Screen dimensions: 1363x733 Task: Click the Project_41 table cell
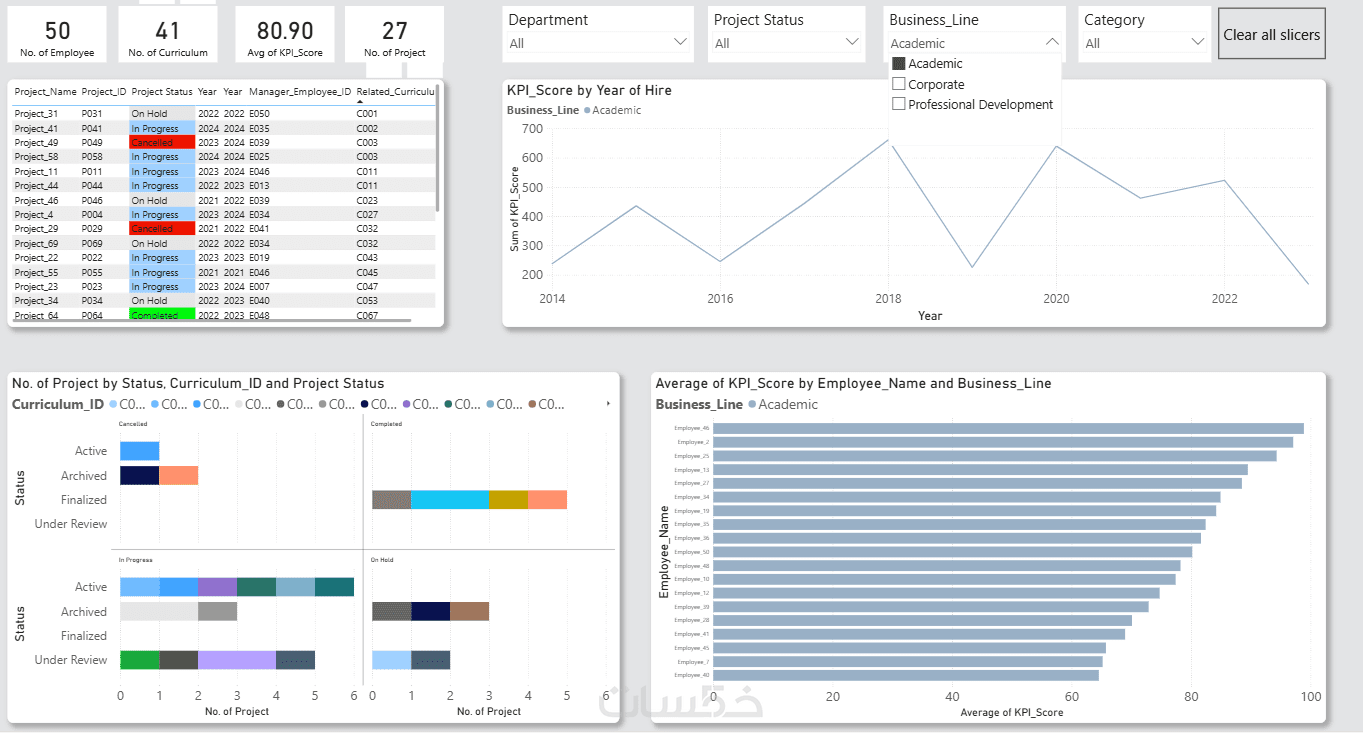tap(36, 128)
